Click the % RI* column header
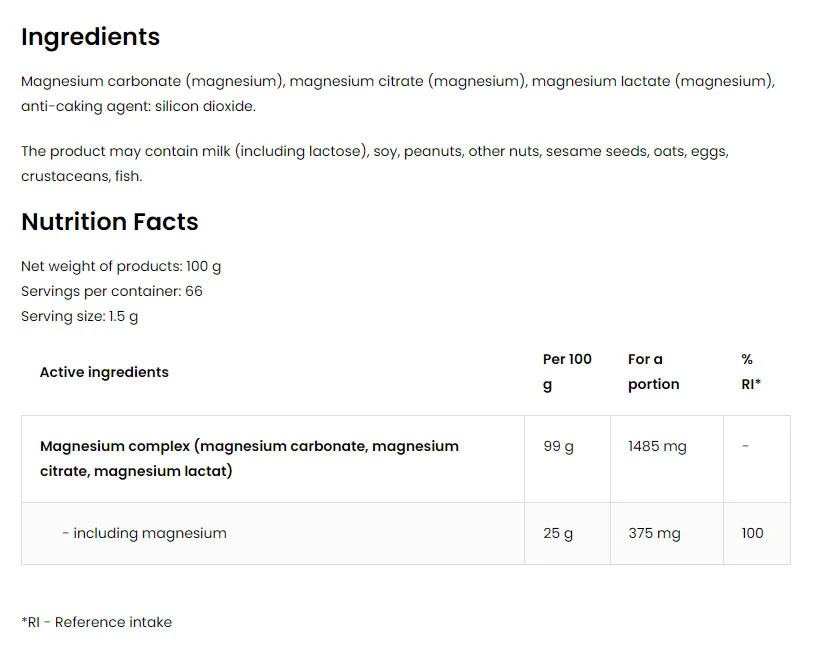The image size is (815, 662). (x=751, y=371)
